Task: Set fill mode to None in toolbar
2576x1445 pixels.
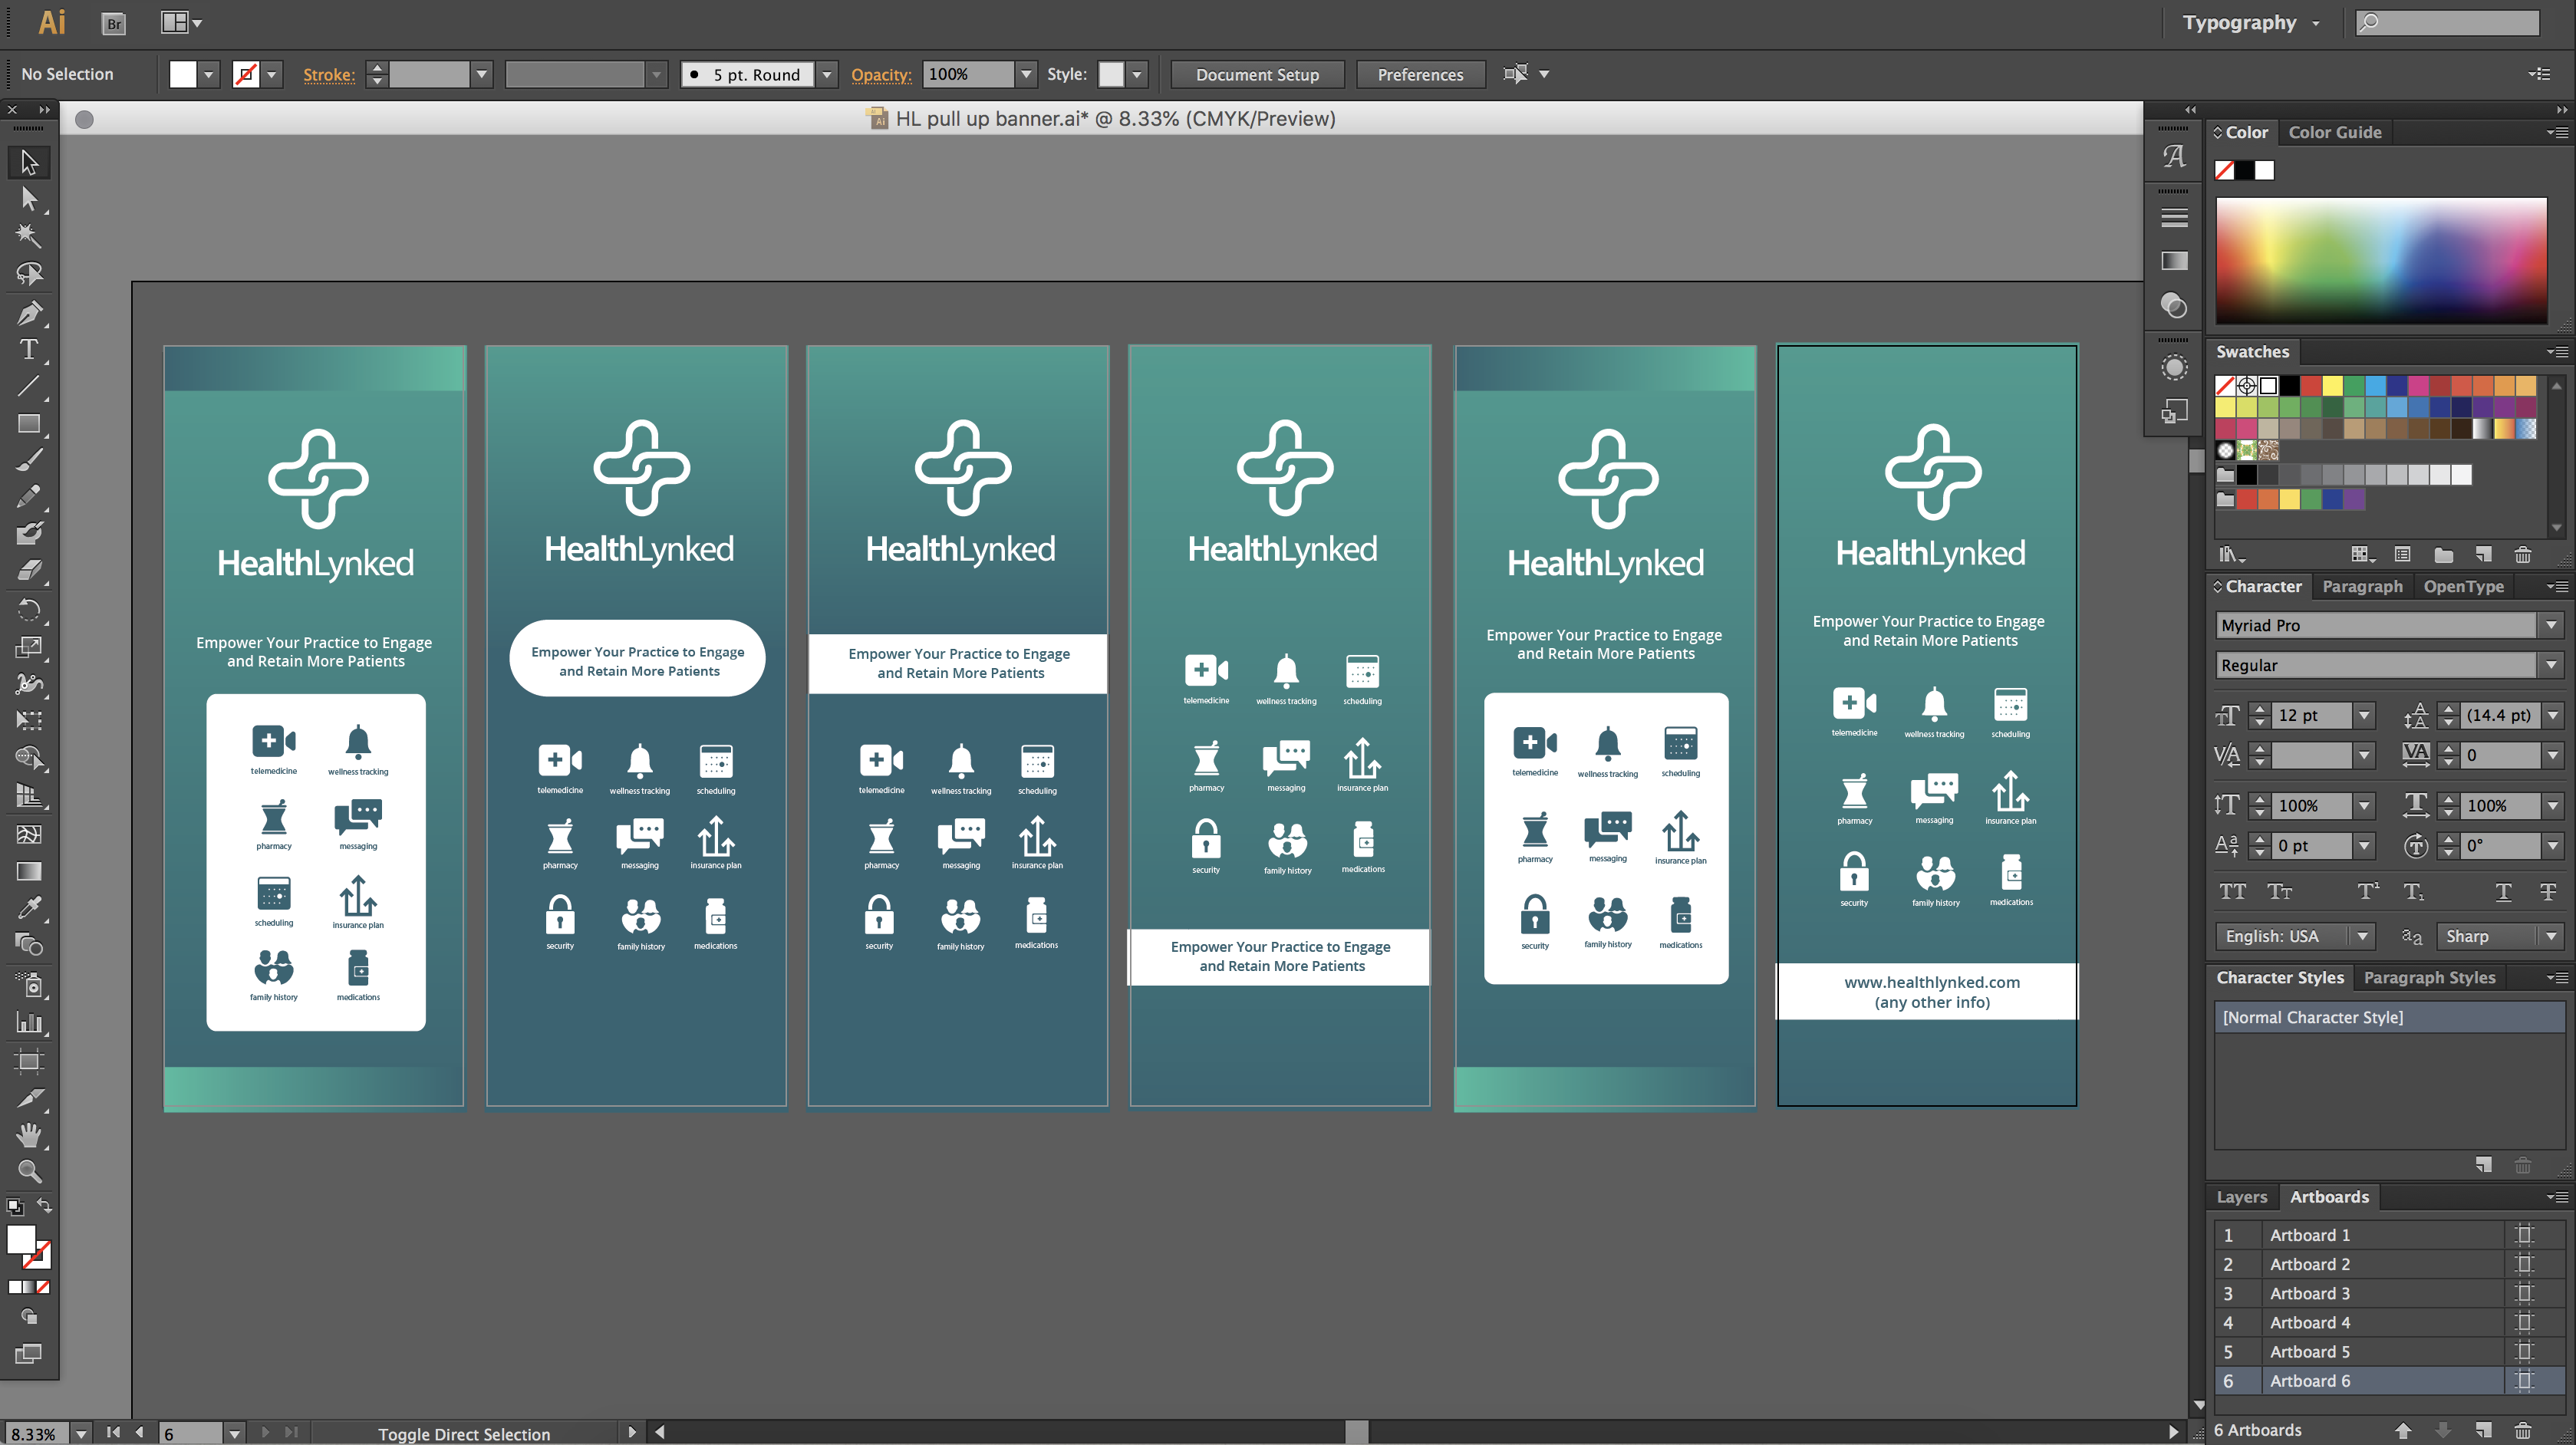Action: point(43,1288)
